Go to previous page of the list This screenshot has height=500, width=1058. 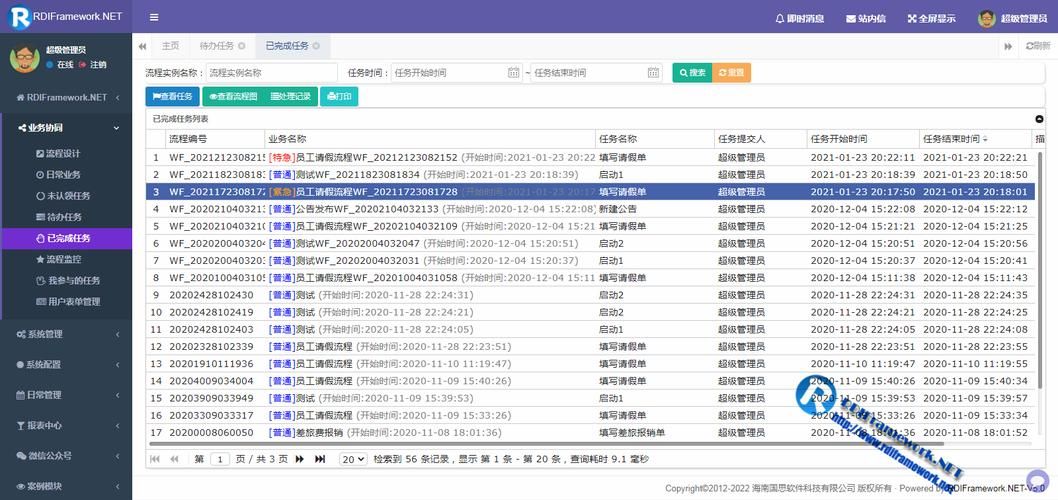click(x=174, y=459)
